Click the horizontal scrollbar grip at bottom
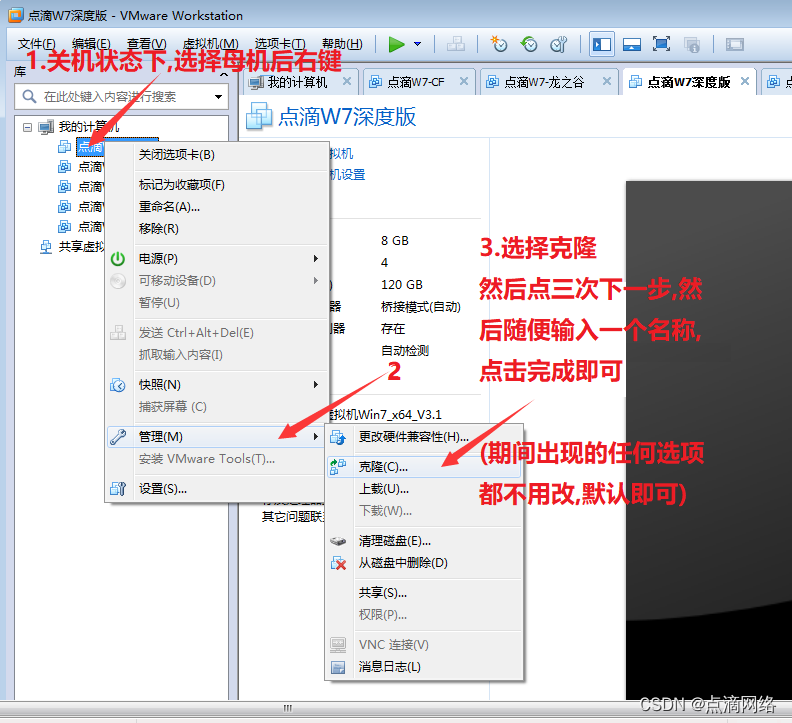This screenshot has width=792, height=723. click(287, 708)
